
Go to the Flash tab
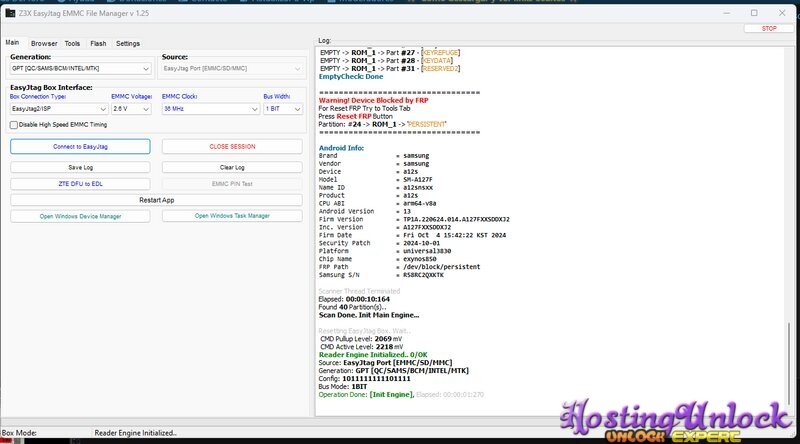[98, 43]
